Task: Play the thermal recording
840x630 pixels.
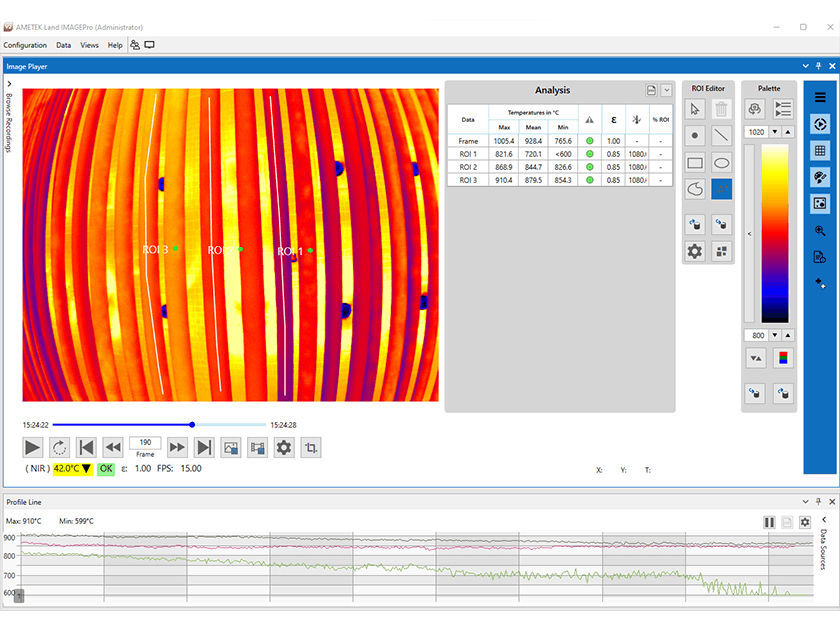Action: point(32,447)
